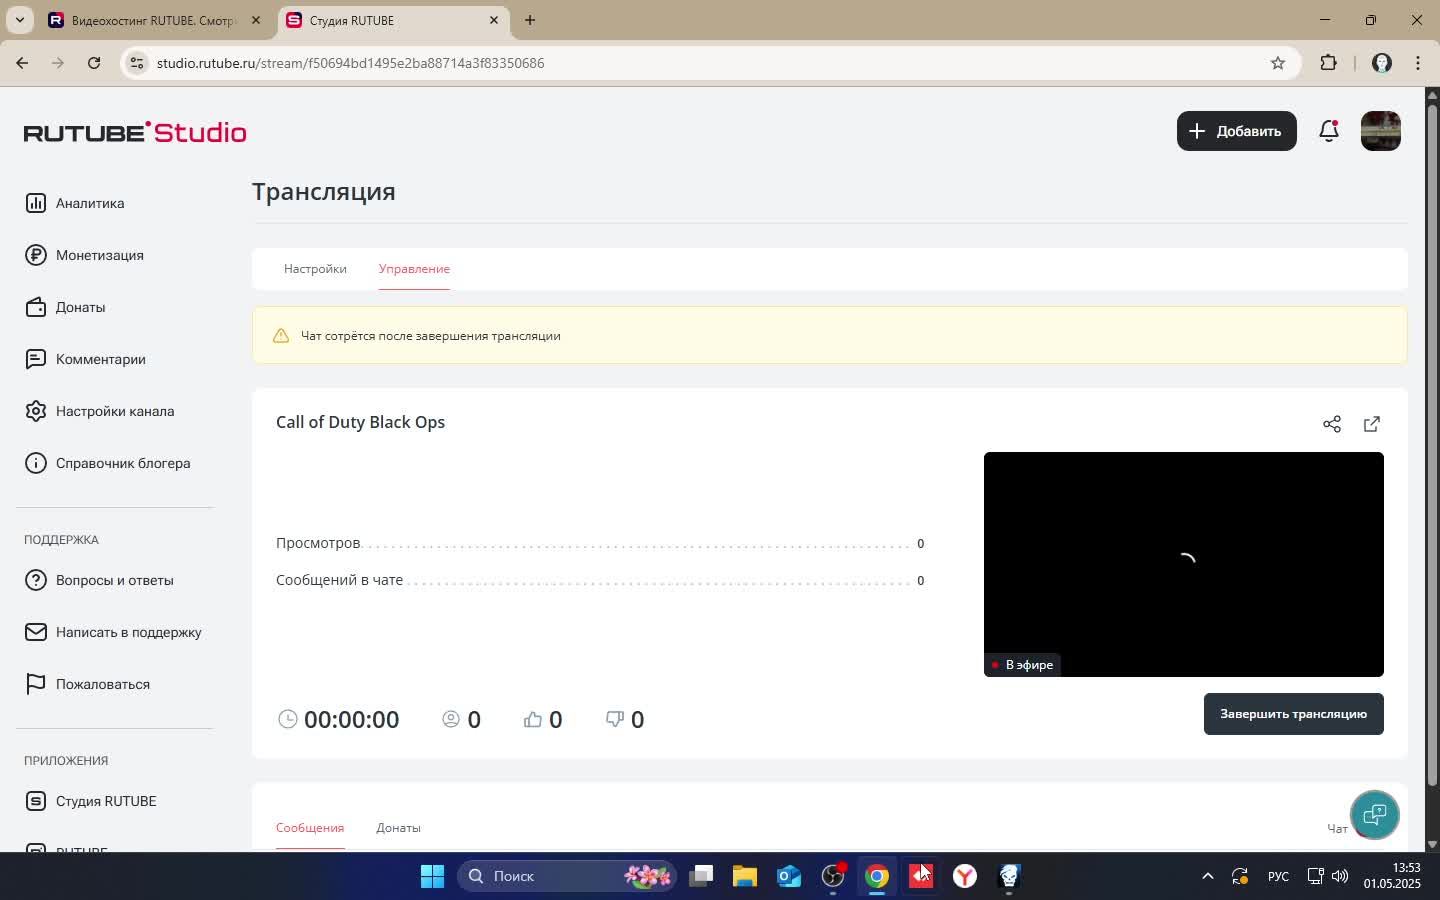The width and height of the screenshot is (1440, 900).
Task: Switch to Видеохостинг RUTUBE browser tab
Action: click(x=155, y=20)
